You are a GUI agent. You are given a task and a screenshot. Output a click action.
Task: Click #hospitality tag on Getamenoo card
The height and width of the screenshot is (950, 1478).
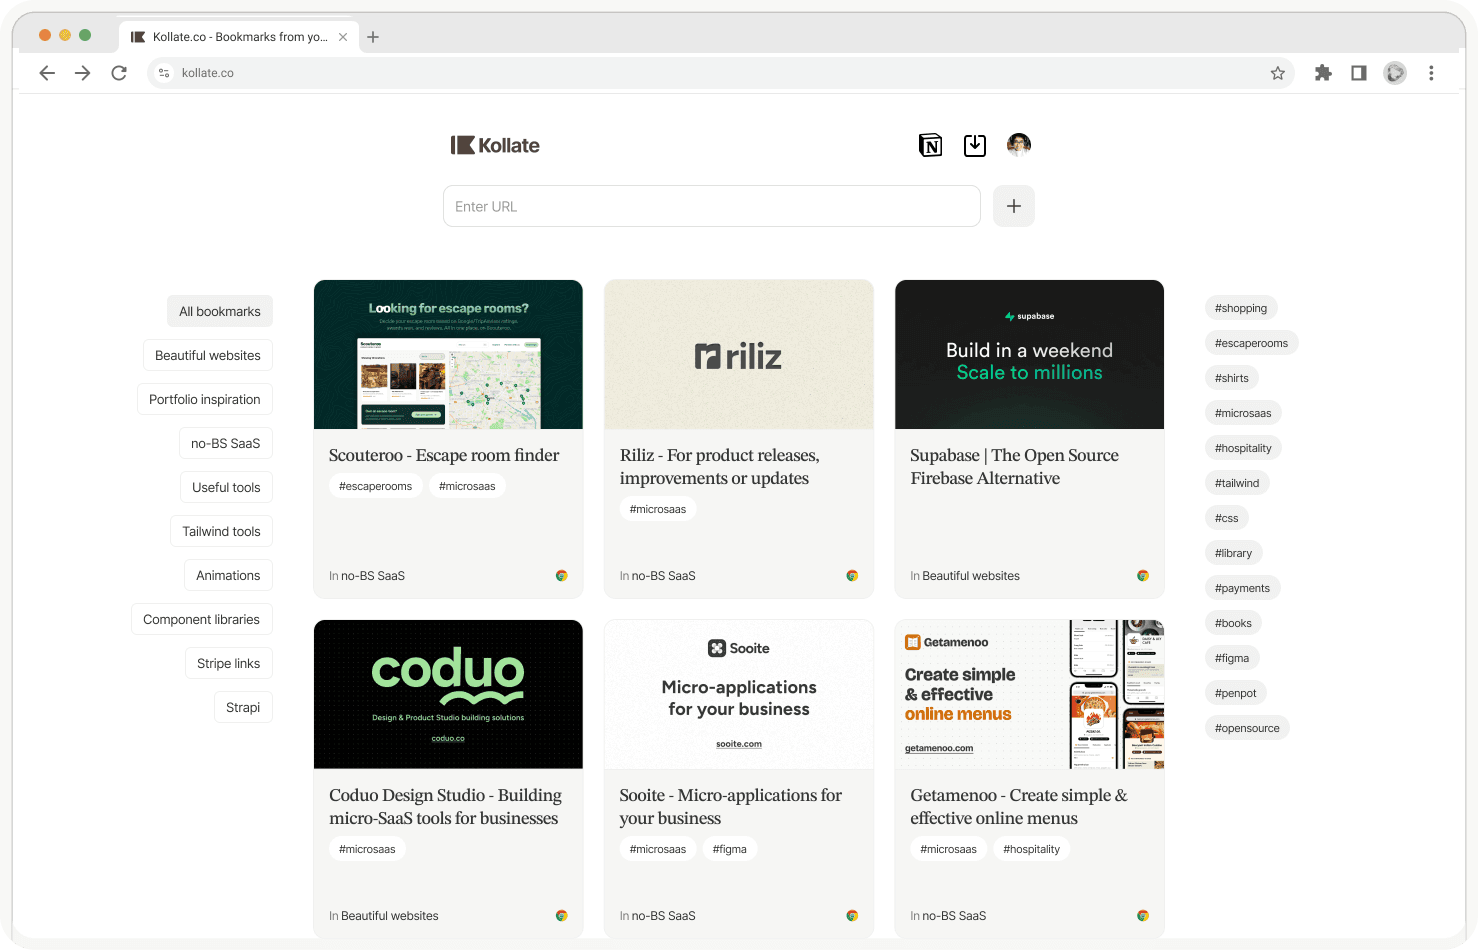pyautogui.click(x=1032, y=849)
